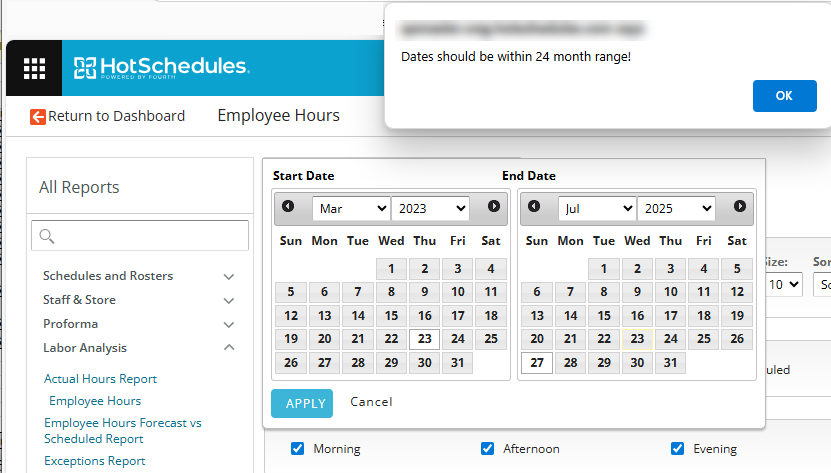
Task: Open the apps grid menu icon
Action: coord(35,68)
